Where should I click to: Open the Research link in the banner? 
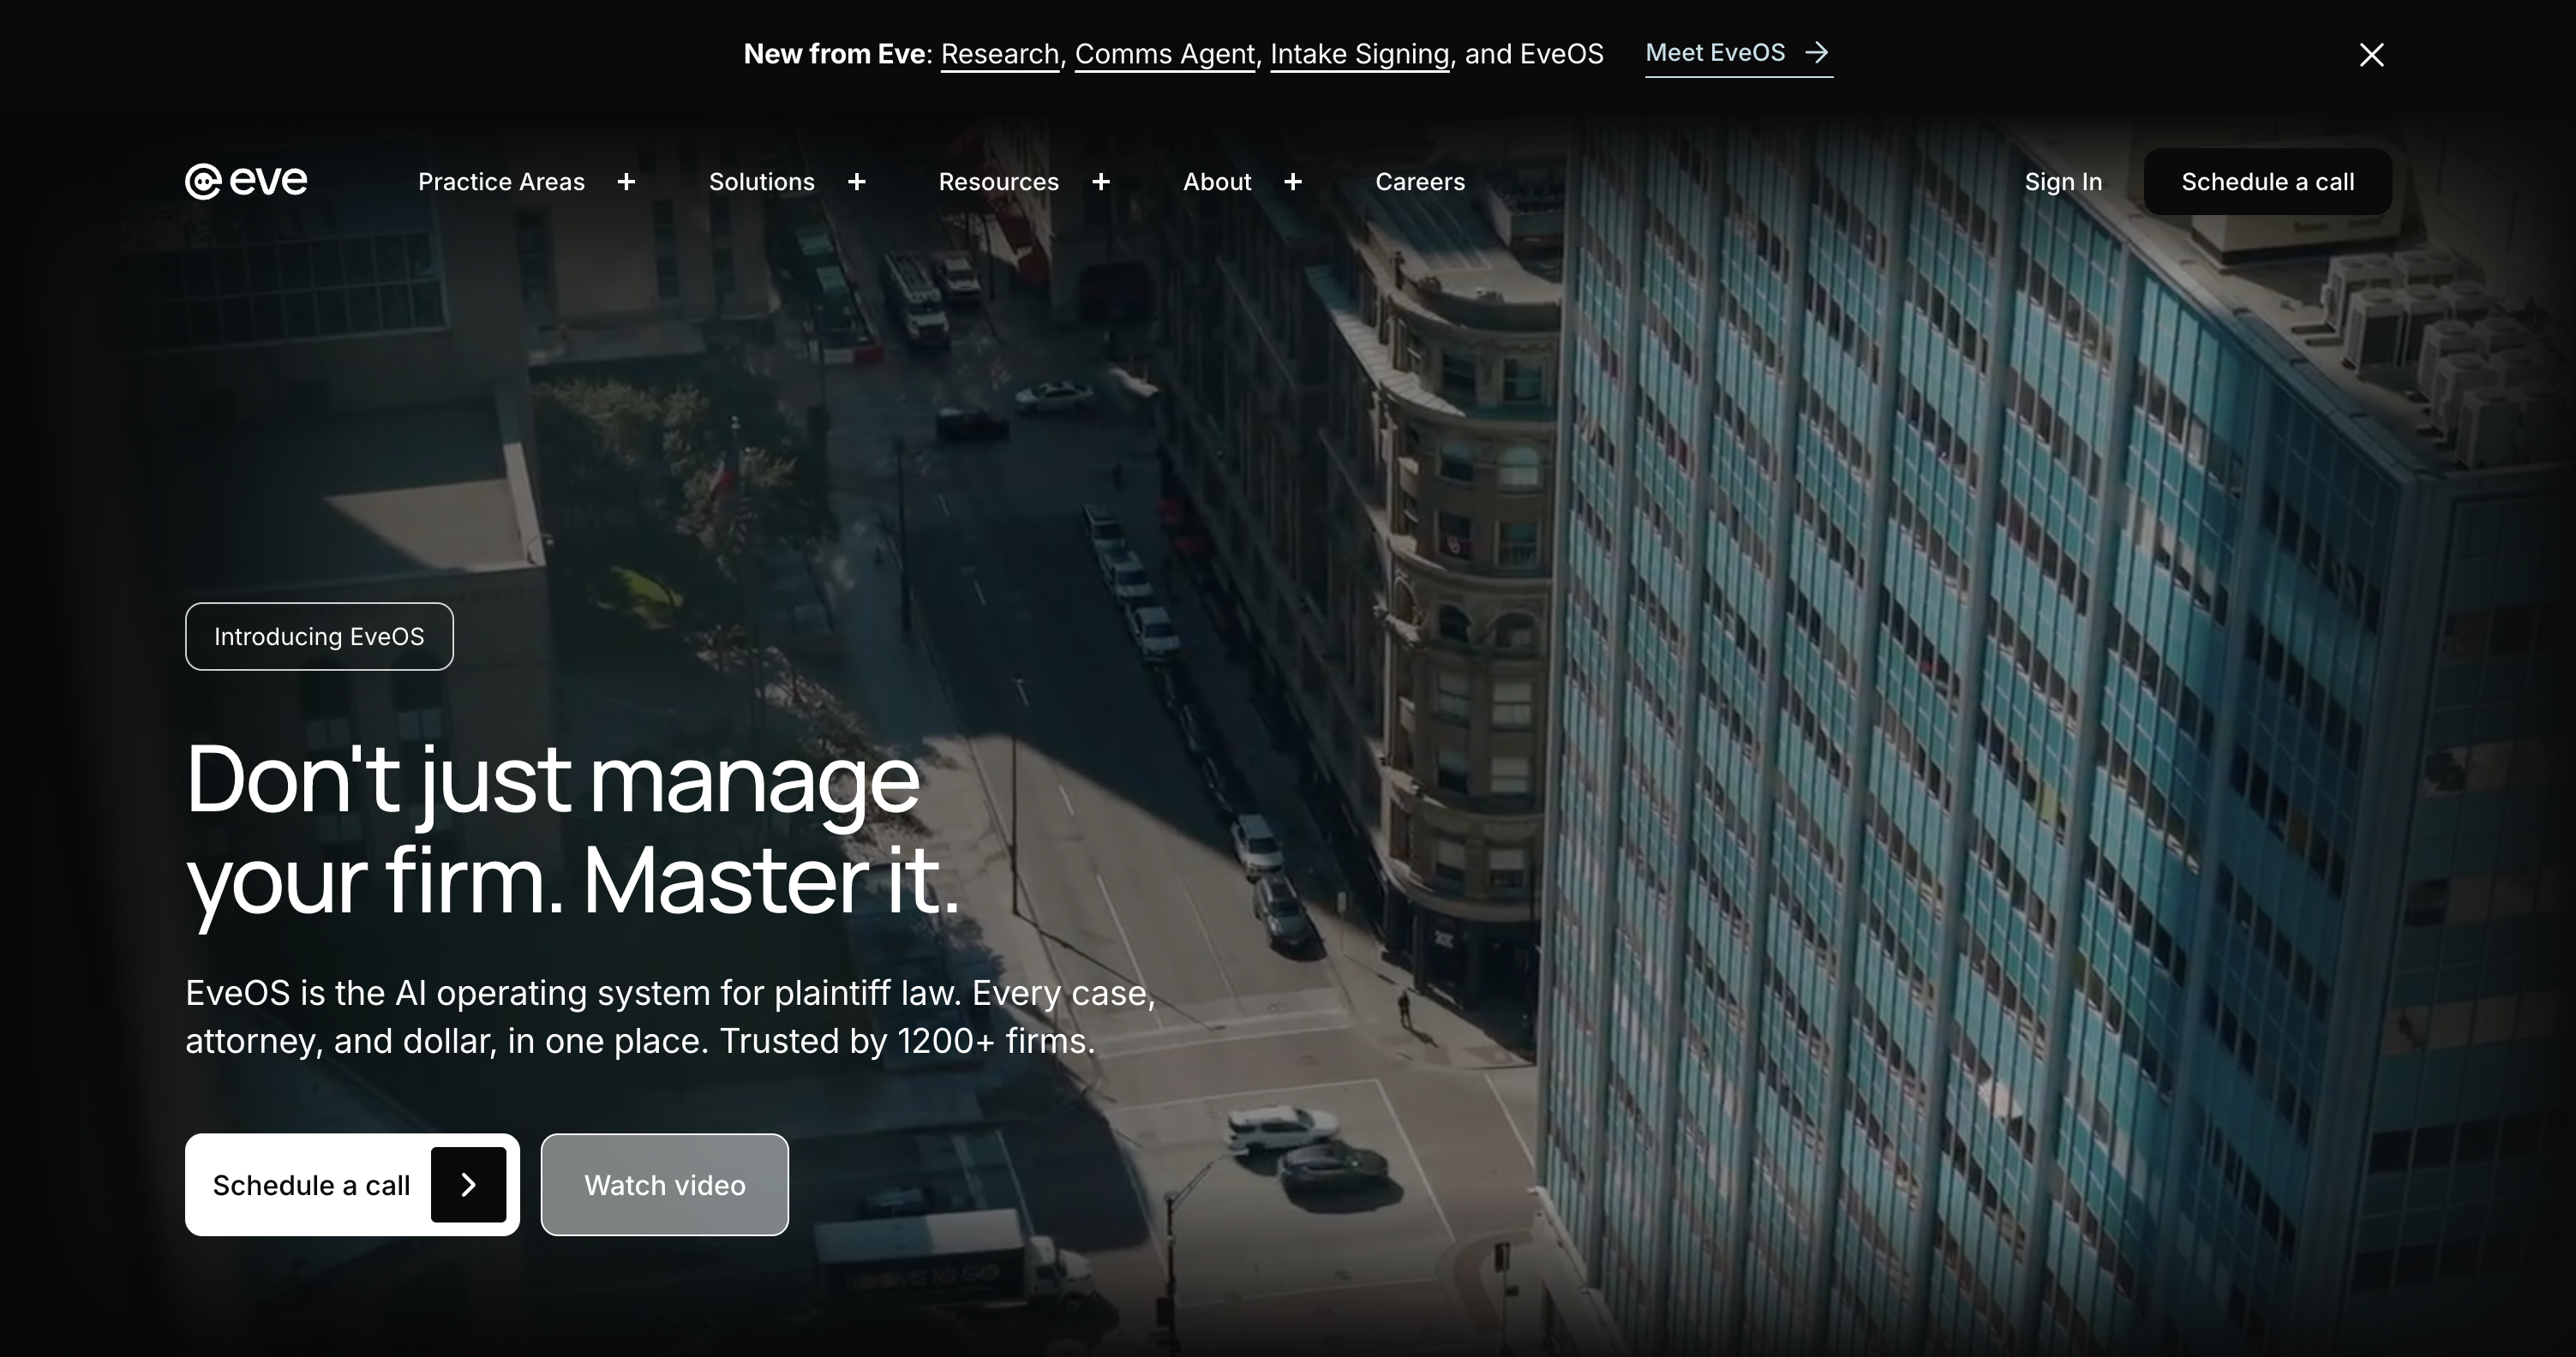click(x=1000, y=55)
